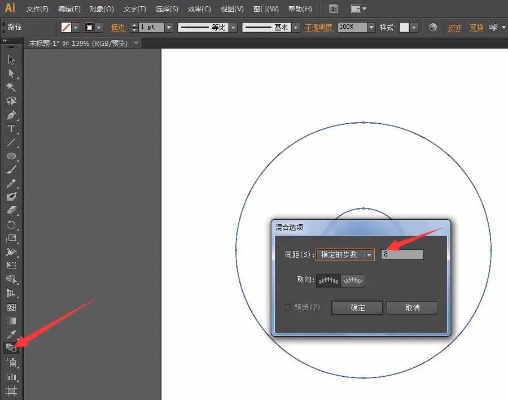Viewport: 508px width, 400px height.
Task: Select the Blend tool in toolbox
Action: tap(11, 348)
